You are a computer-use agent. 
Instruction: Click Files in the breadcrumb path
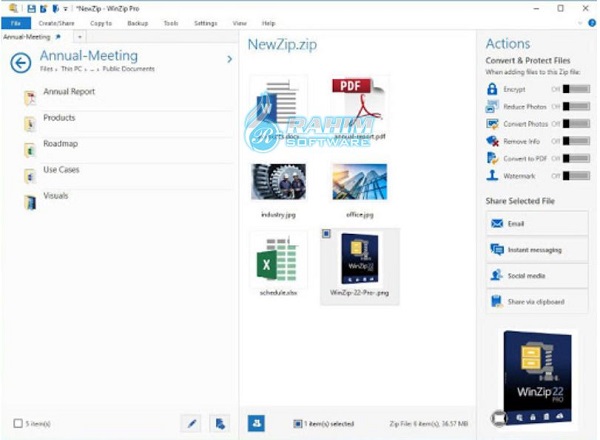(46, 69)
